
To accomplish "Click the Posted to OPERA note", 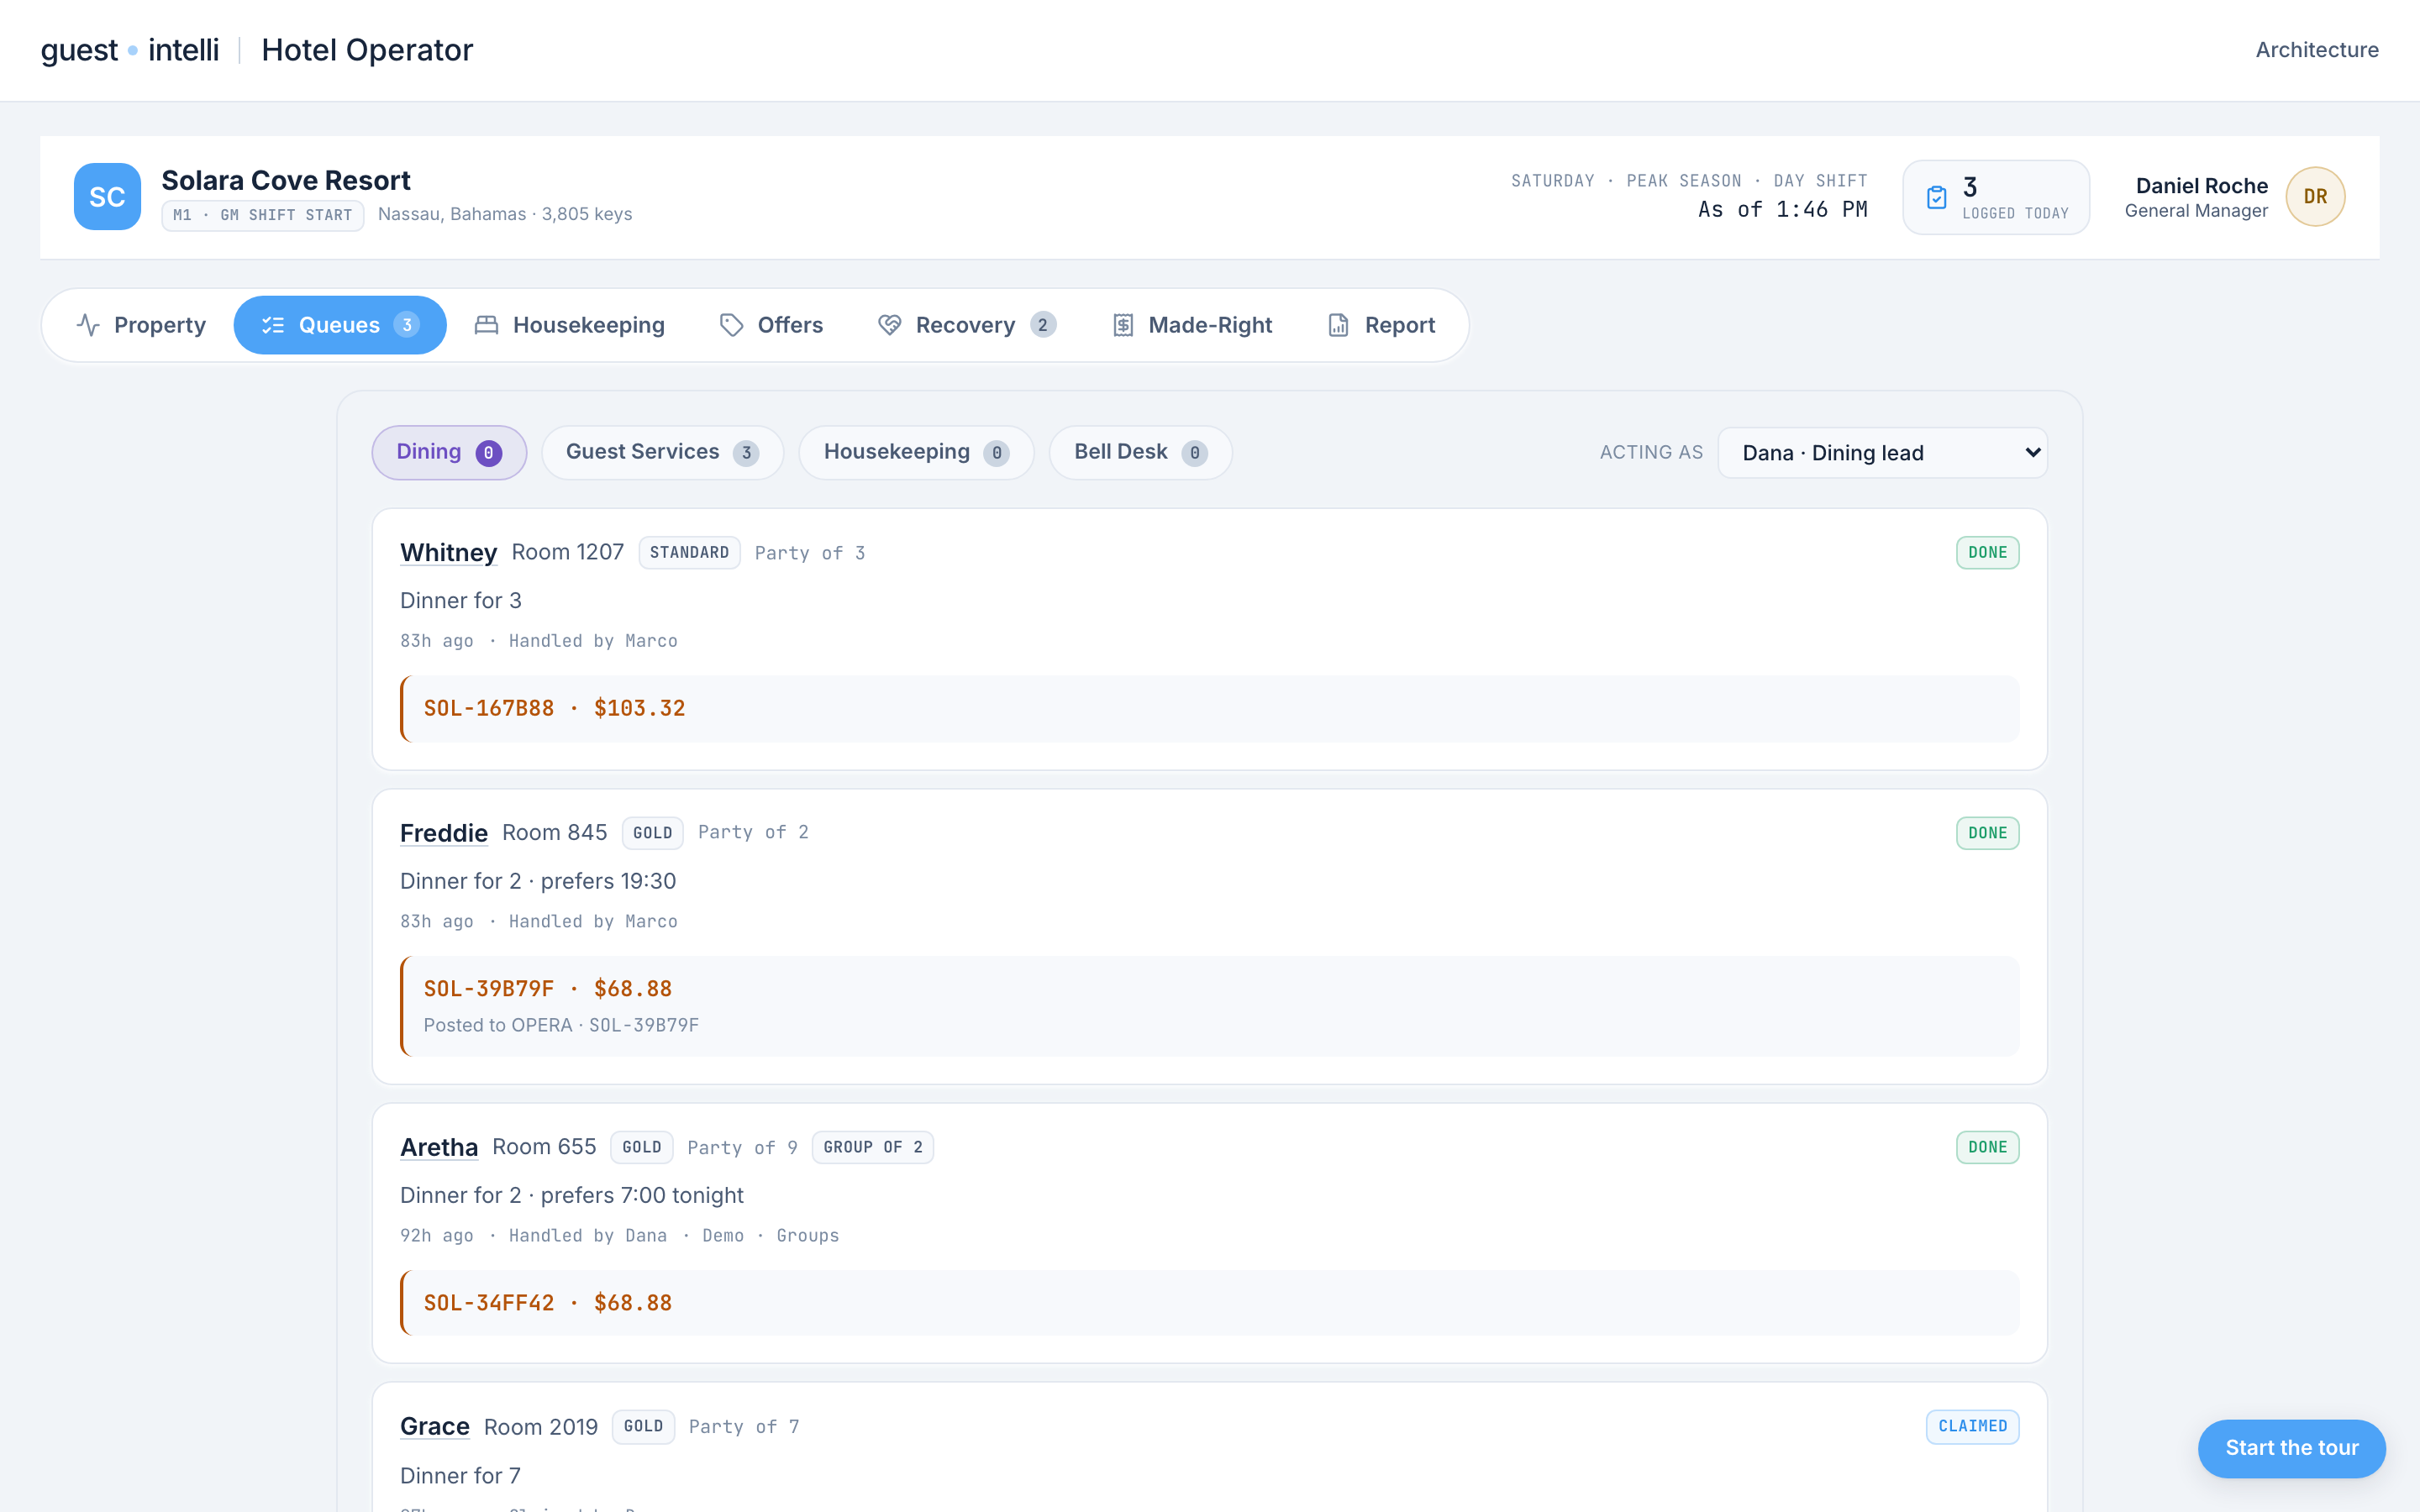I will tap(561, 1025).
